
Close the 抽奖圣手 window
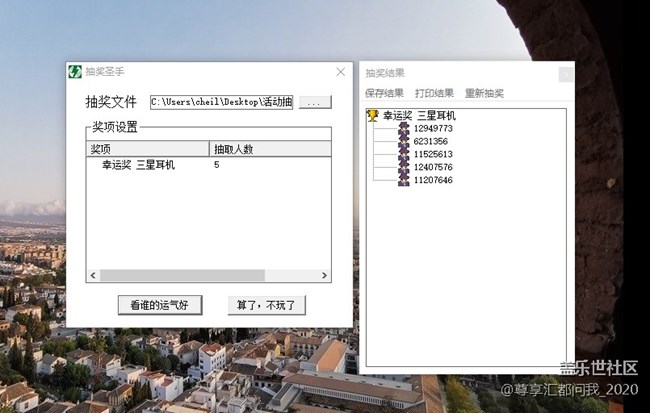click(x=341, y=72)
